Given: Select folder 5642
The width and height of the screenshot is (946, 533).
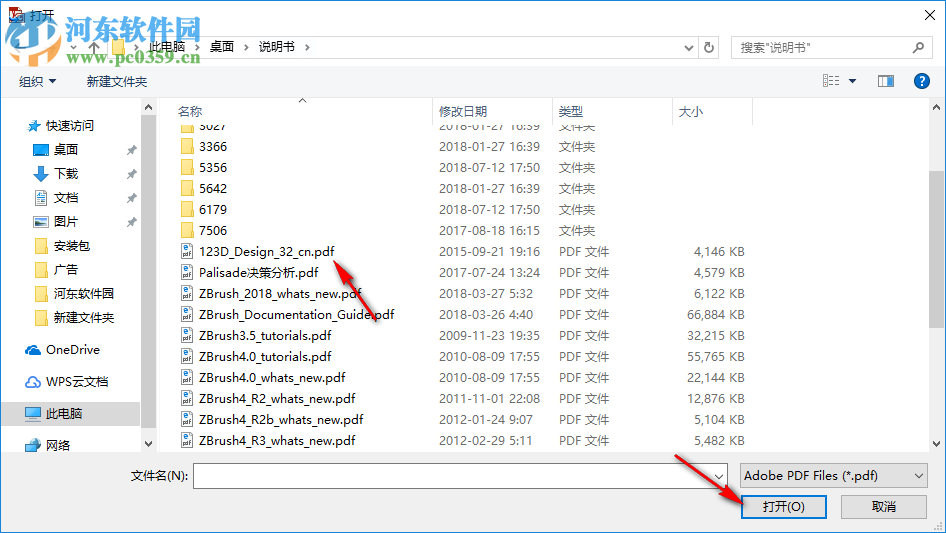Looking at the screenshot, I should [x=213, y=189].
